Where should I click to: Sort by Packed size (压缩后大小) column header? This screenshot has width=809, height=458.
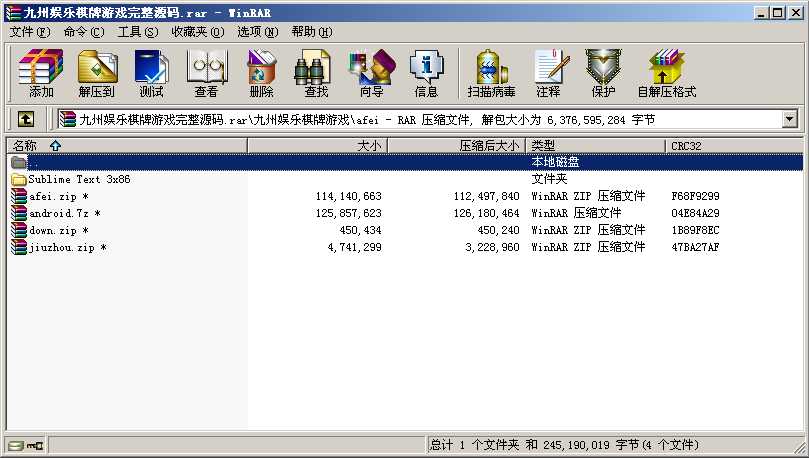tap(457, 146)
